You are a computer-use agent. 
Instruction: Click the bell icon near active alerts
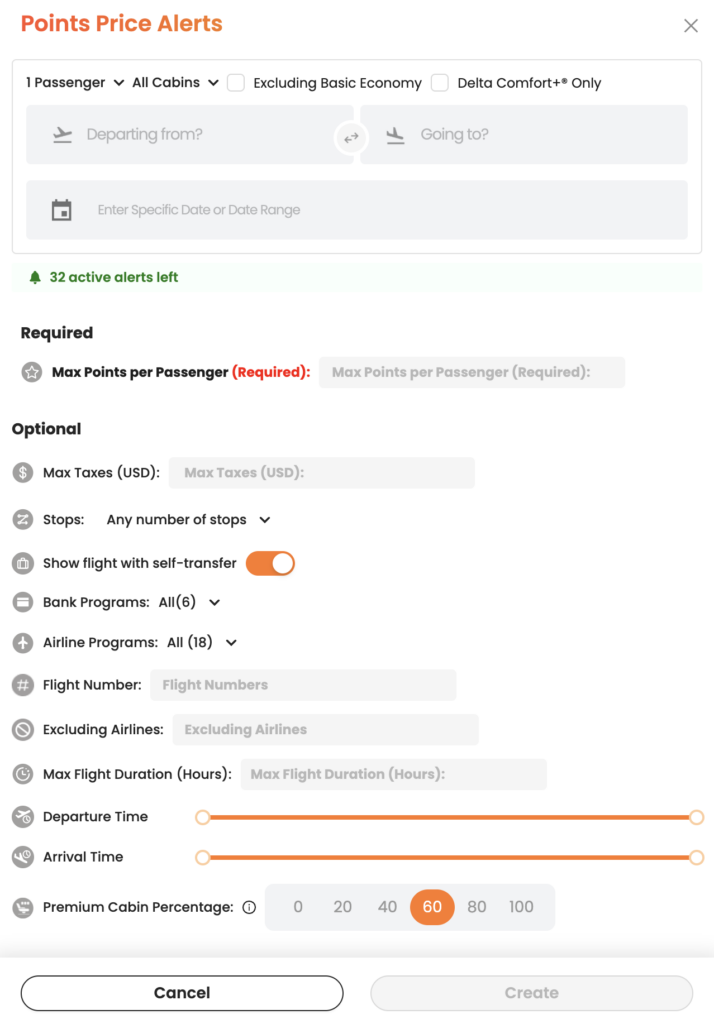coord(35,278)
